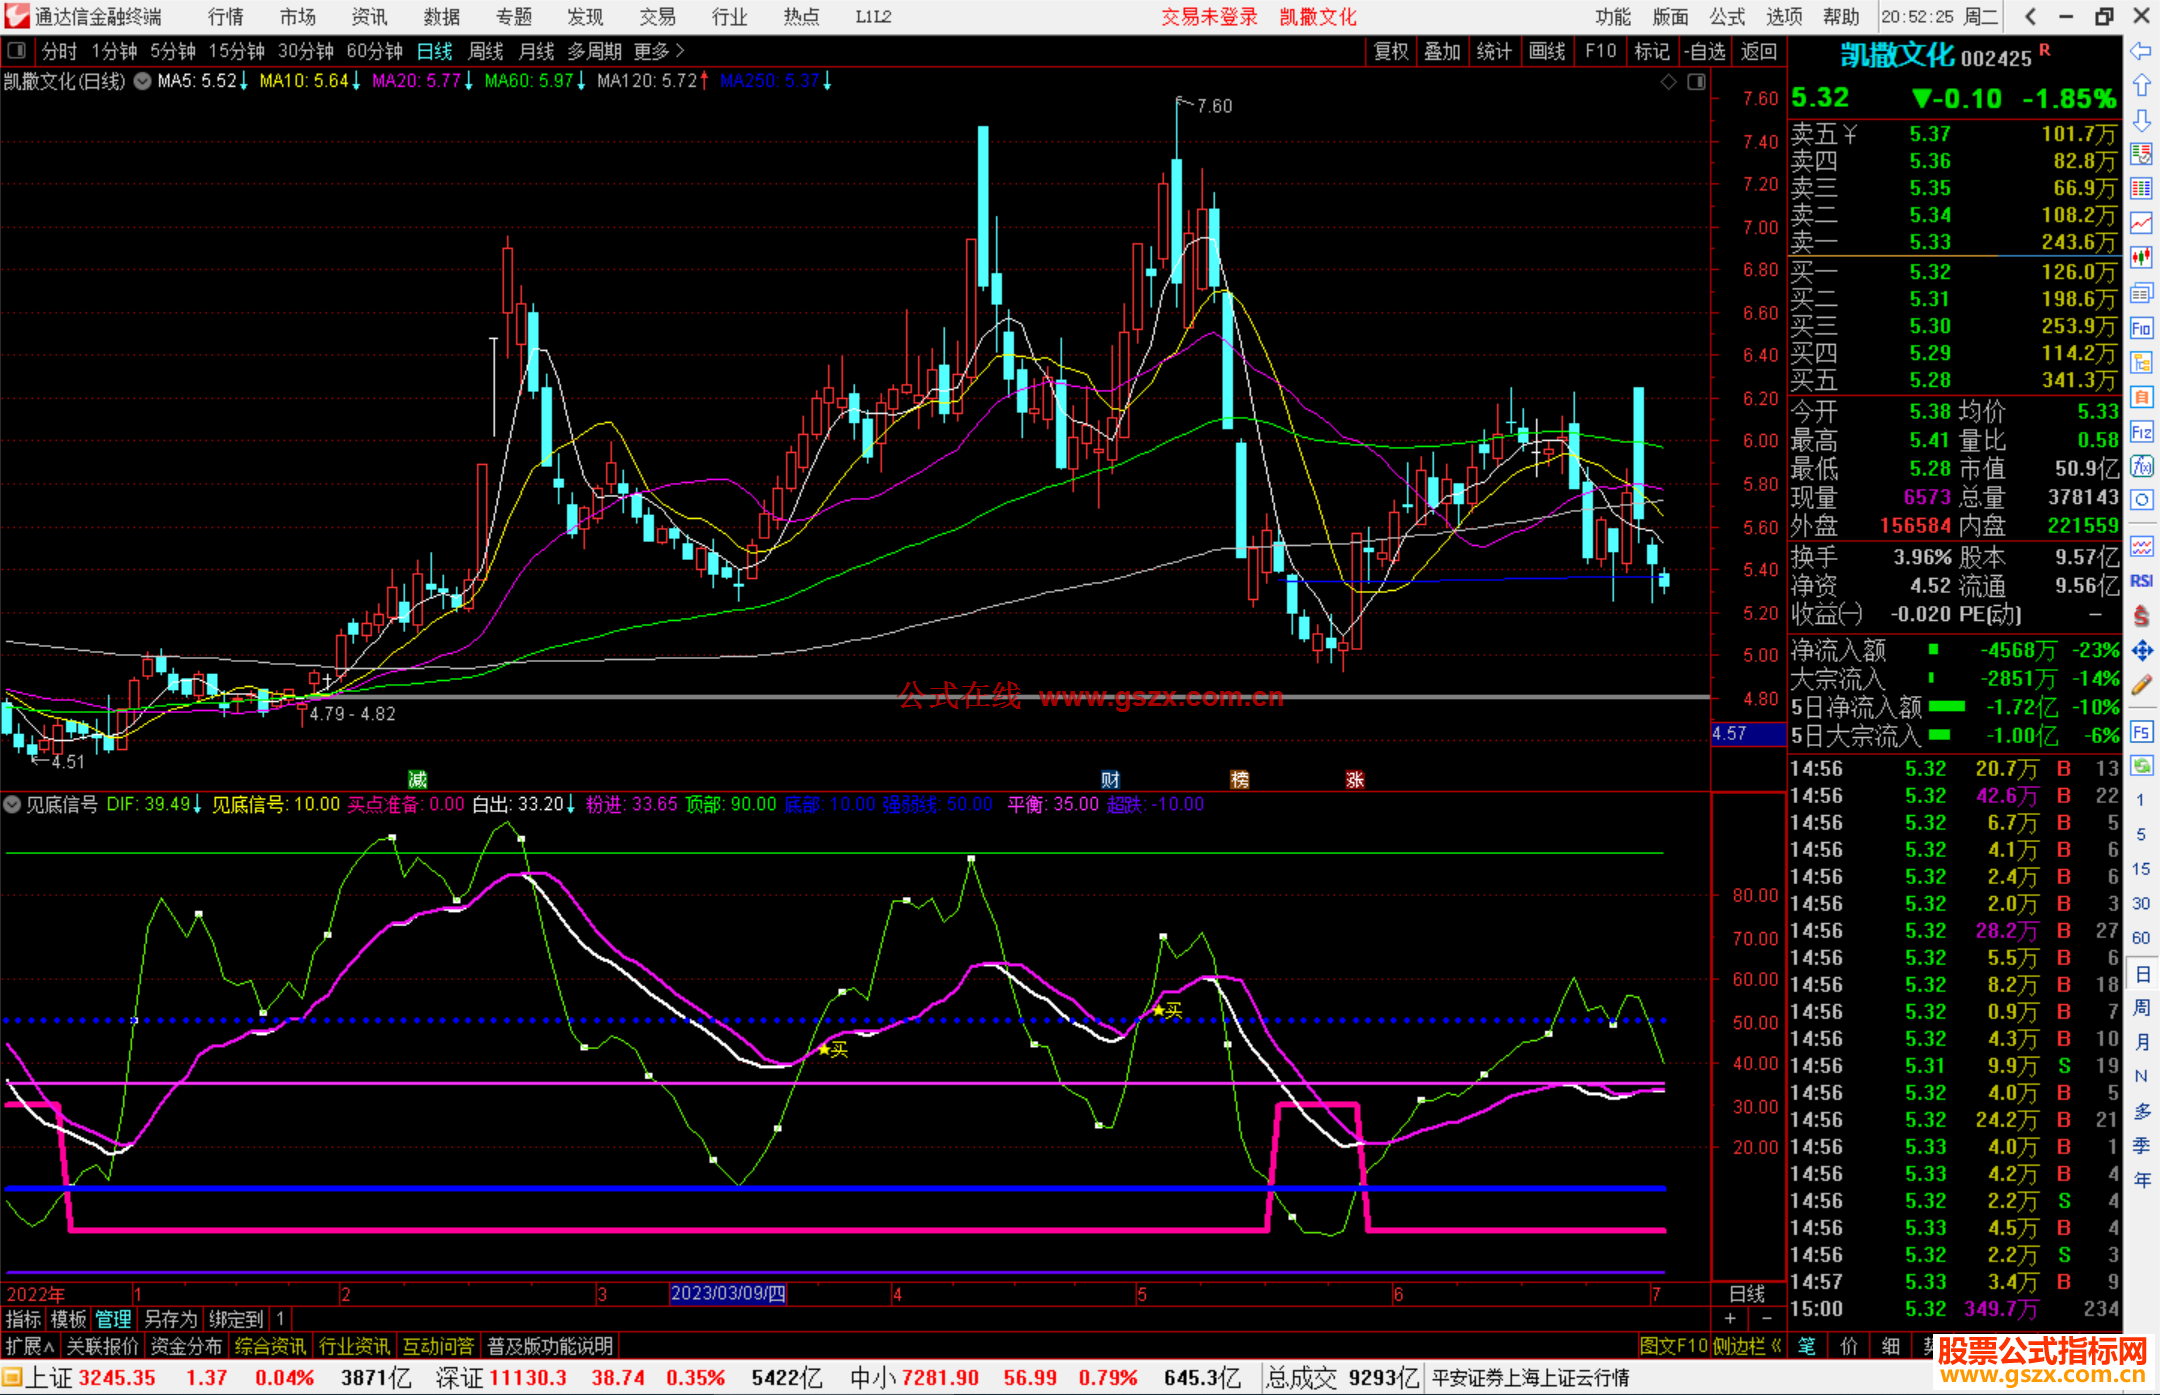Screen dimensions: 2160x1395
Task: Click the plus zoom button under 日线
Action: click(x=1730, y=1319)
